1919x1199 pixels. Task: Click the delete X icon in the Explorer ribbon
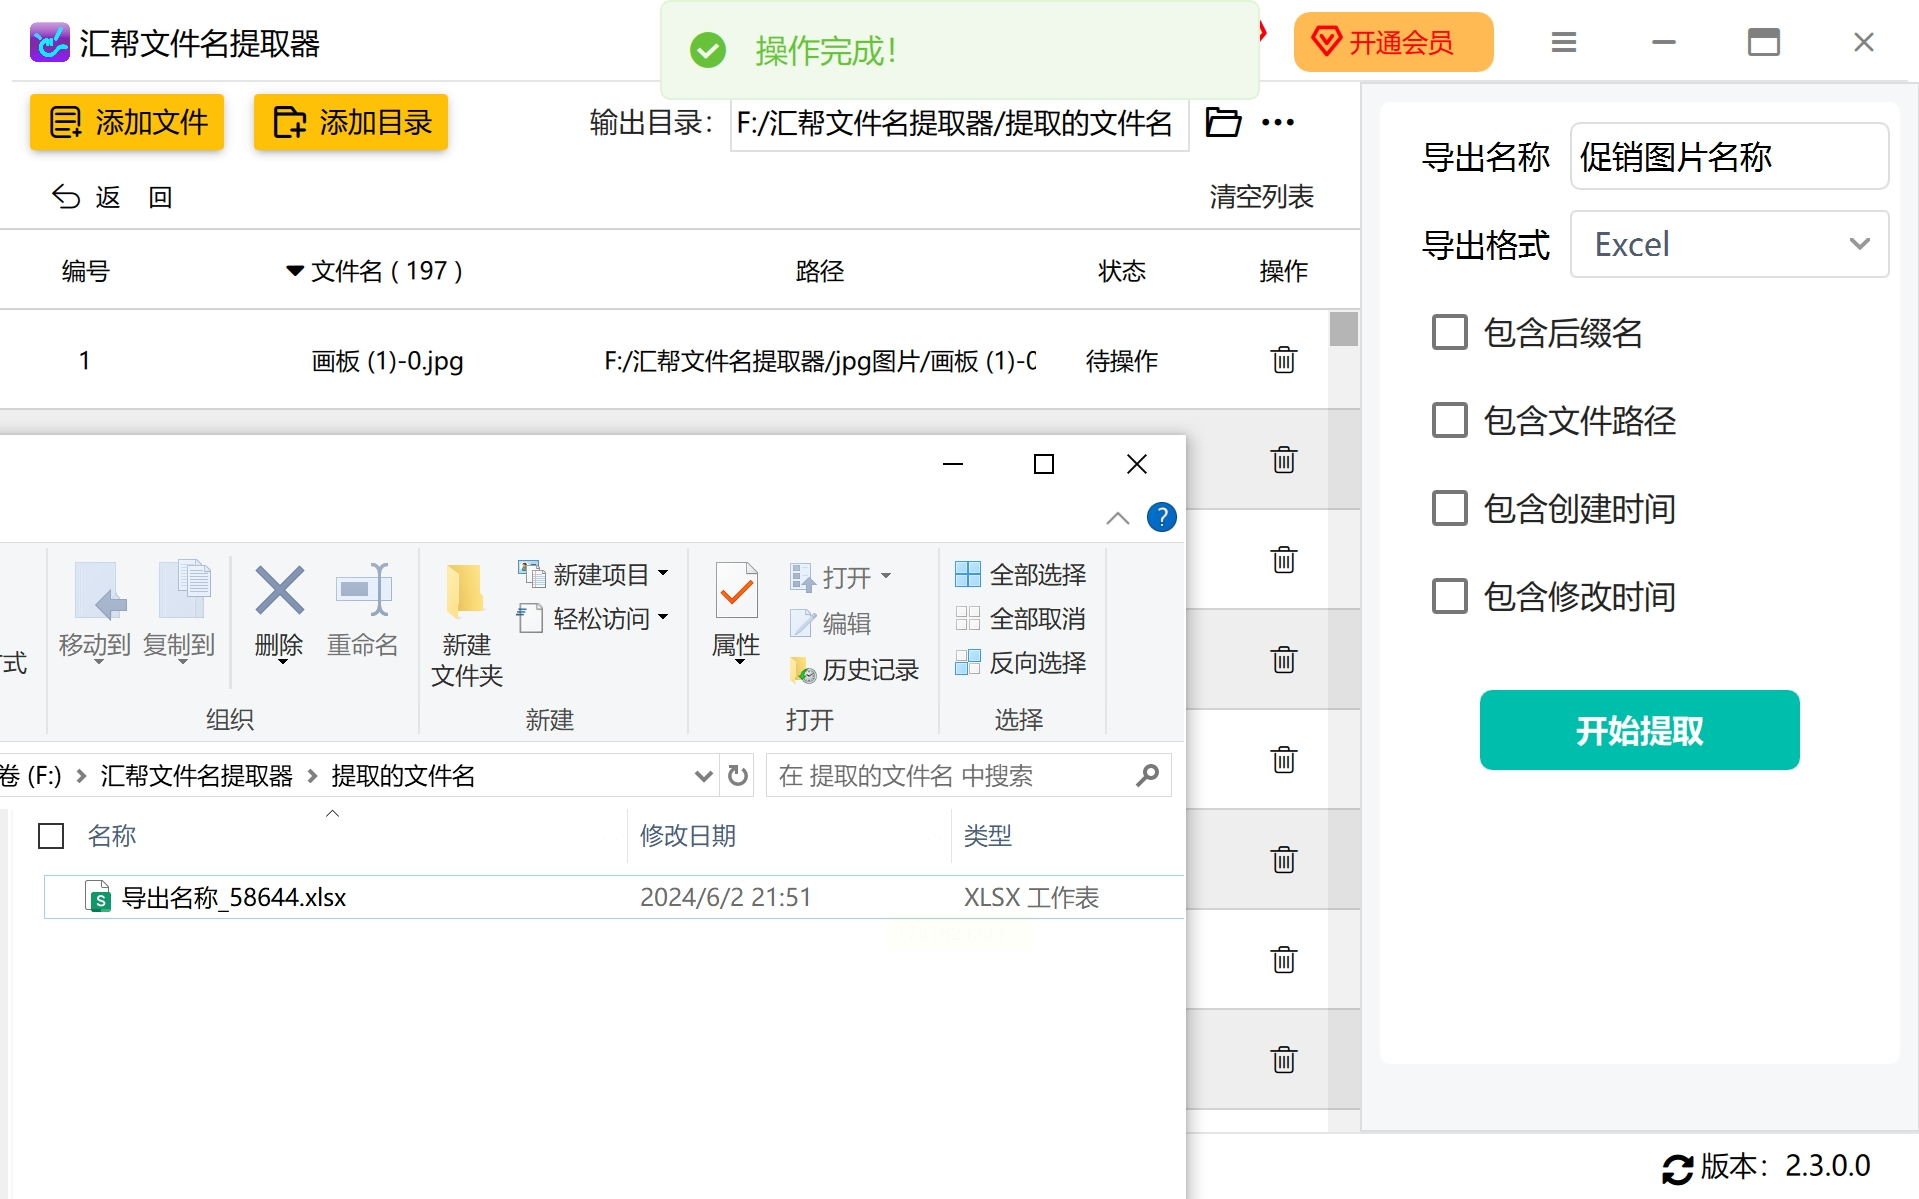[x=279, y=590]
